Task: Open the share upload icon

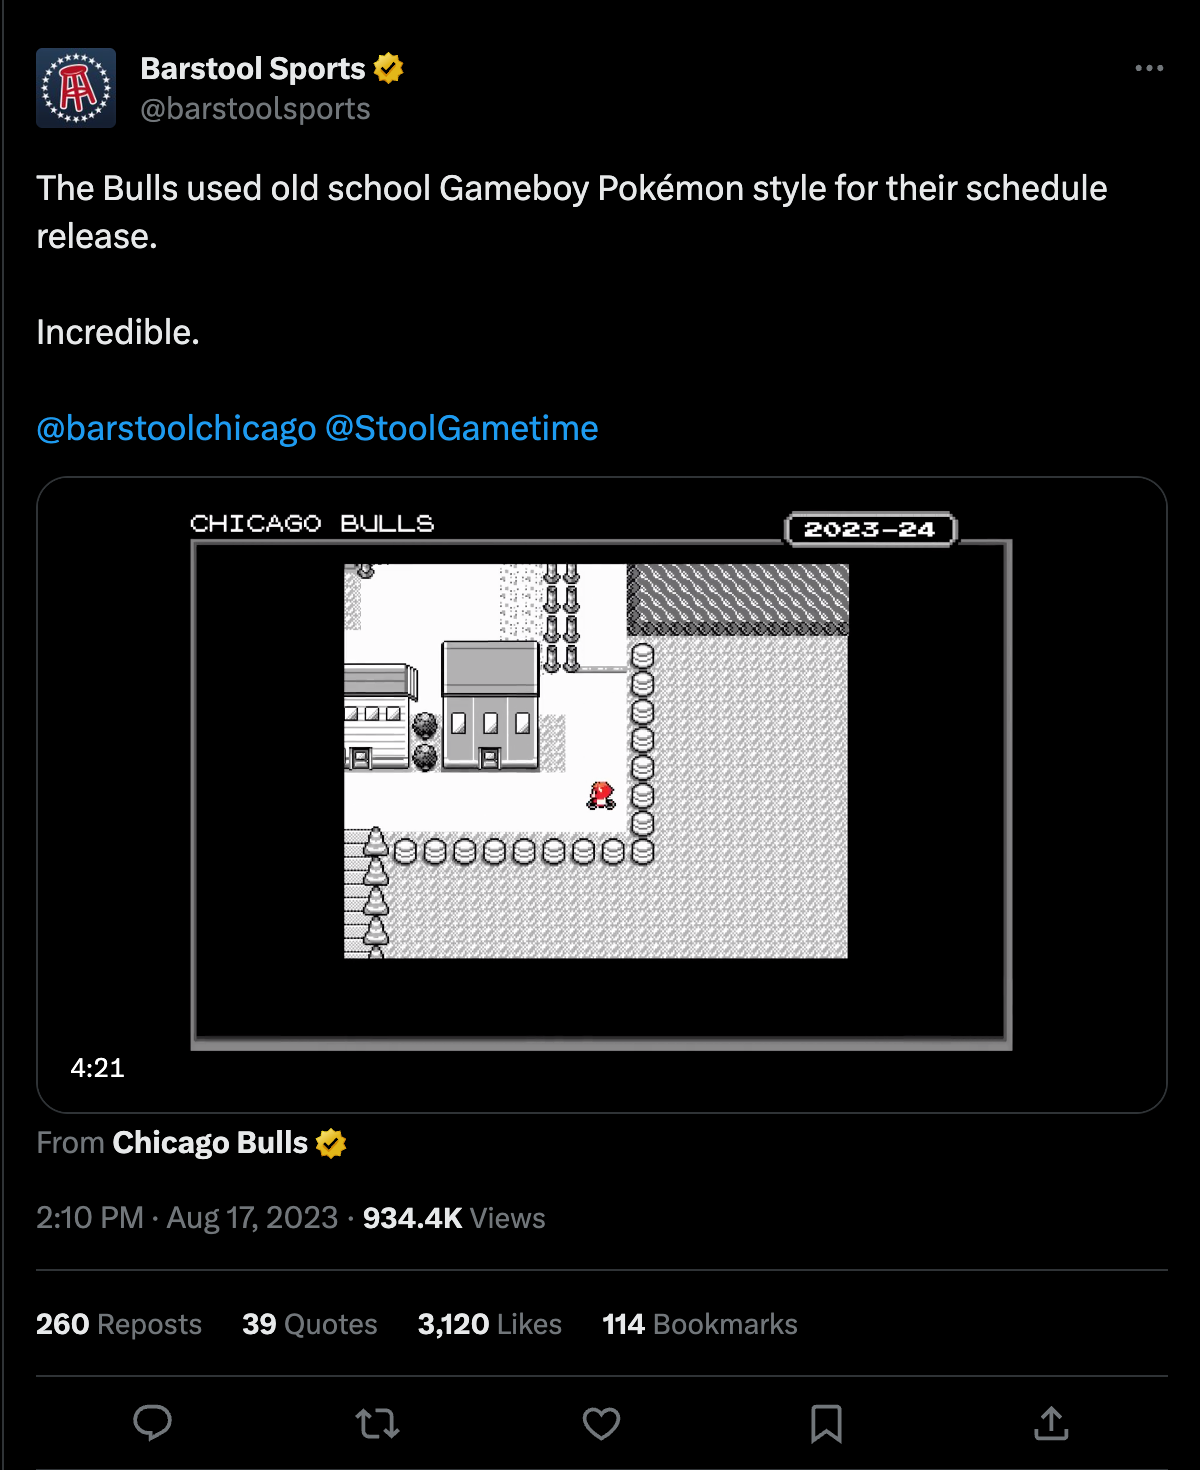Action: tap(1051, 1422)
